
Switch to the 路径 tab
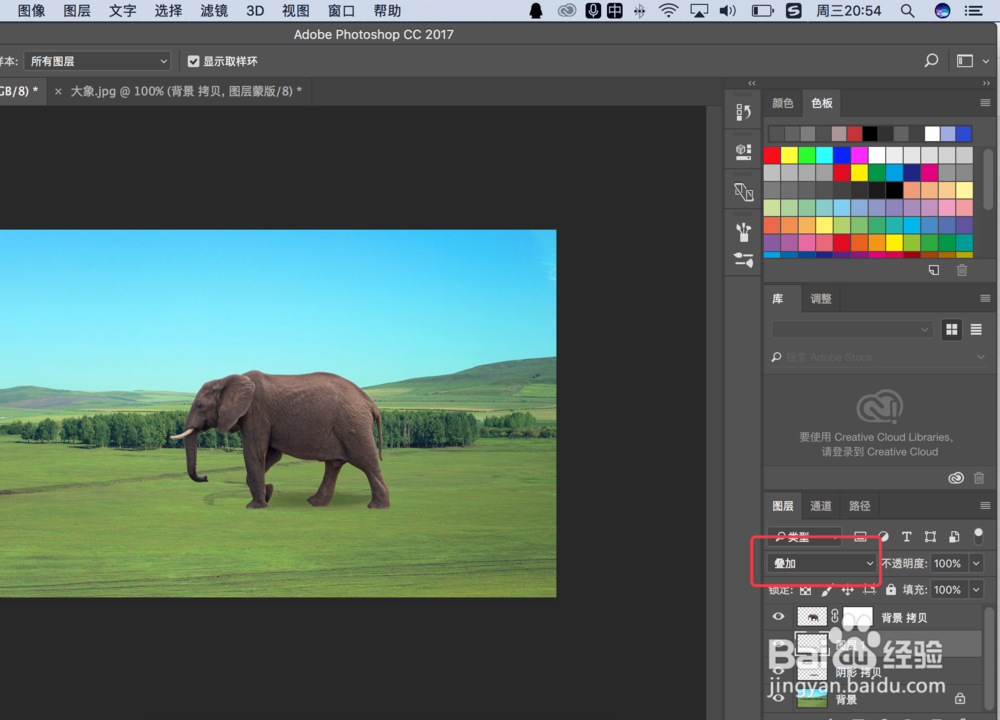click(859, 506)
